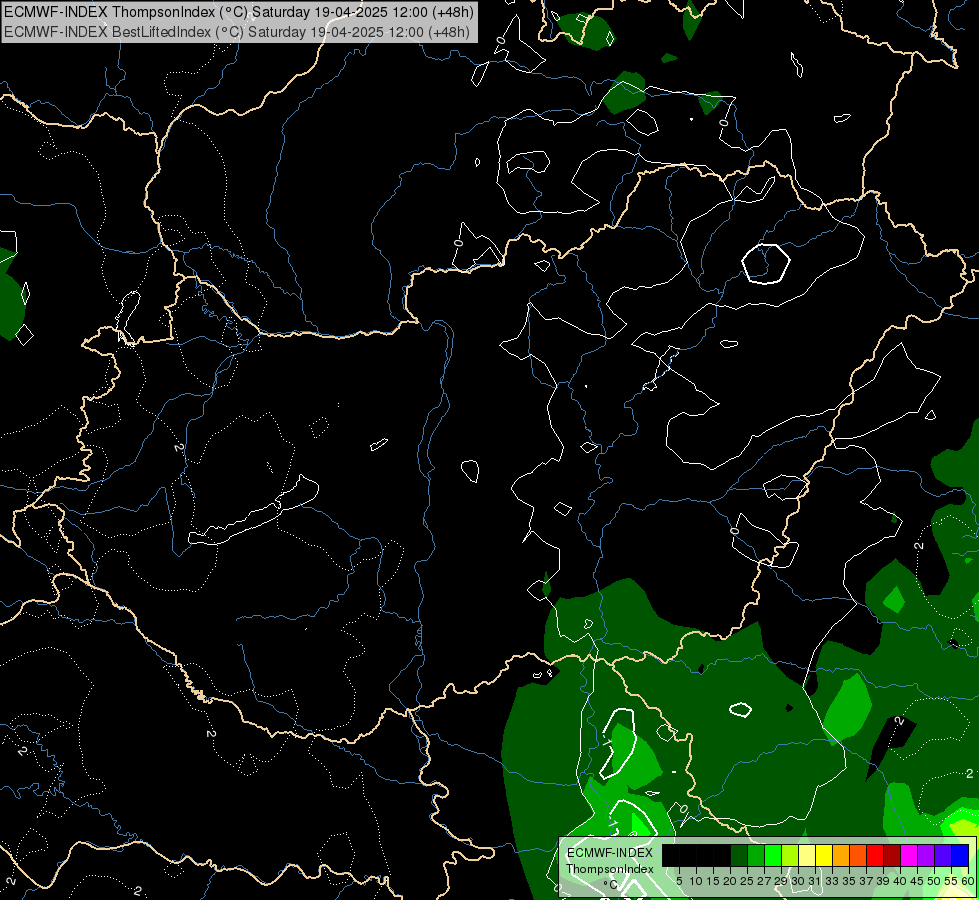979x900 pixels.
Task: Select magenta 40-45 legend swatch
Action: click(x=909, y=855)
